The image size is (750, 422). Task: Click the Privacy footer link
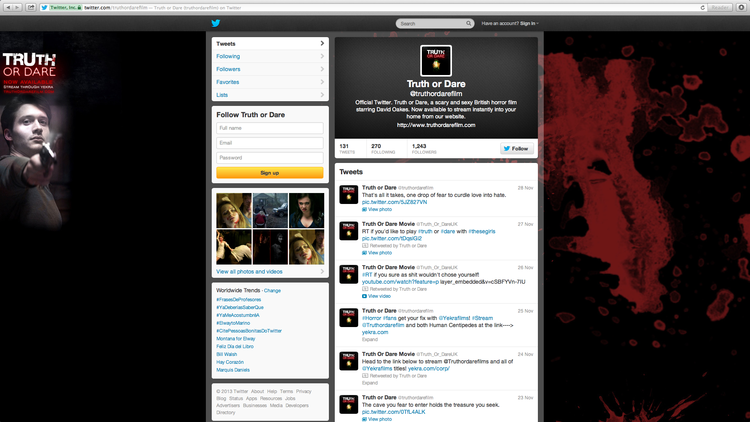pos(304,391)
